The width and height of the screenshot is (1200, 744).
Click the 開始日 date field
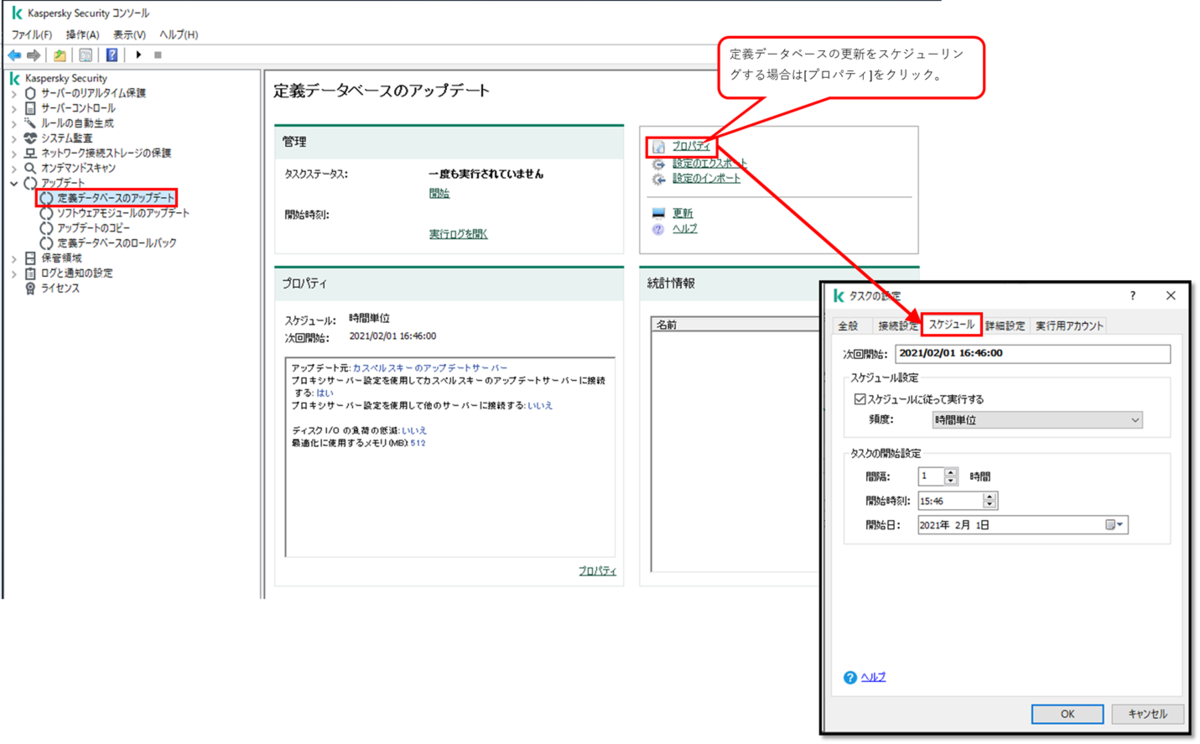coord(1022,524)
